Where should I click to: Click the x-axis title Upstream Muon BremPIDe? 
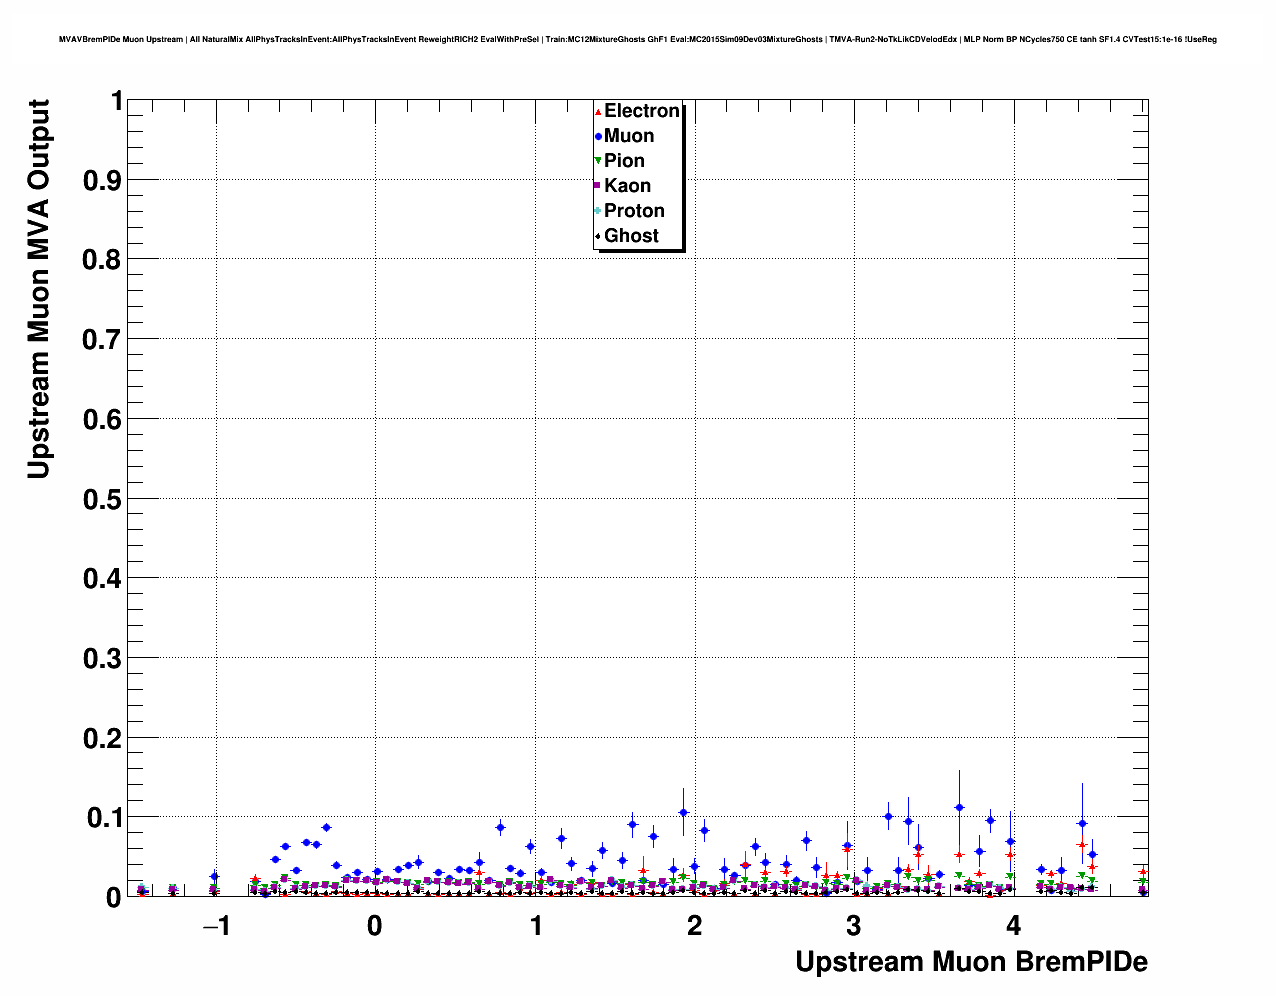click(x=971, y=962)
